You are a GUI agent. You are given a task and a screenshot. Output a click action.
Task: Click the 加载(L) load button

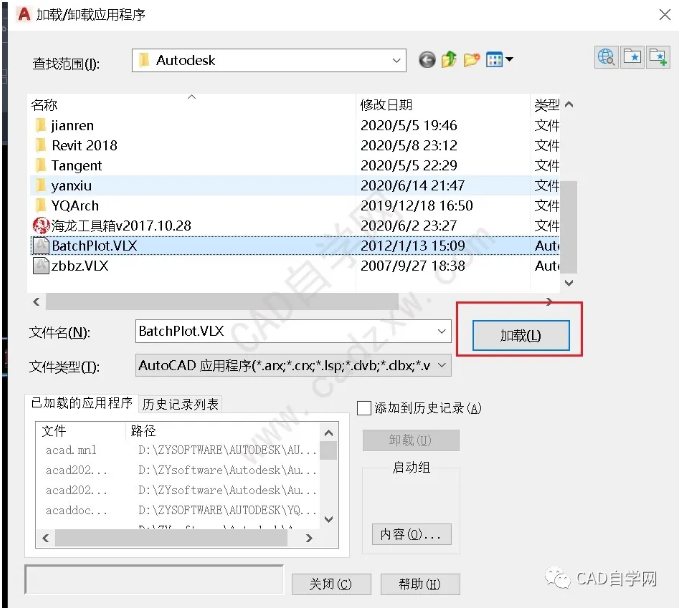[521, 335]
